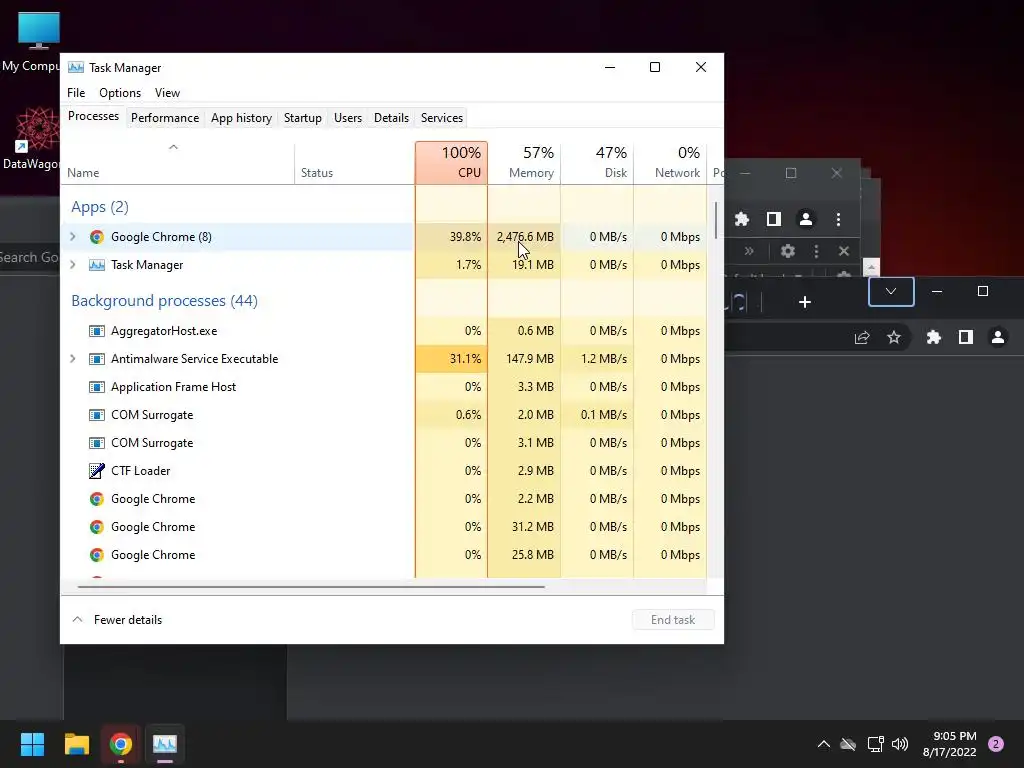
Task: Click Chrome's bookmark star icon
Action: [893, 337]
